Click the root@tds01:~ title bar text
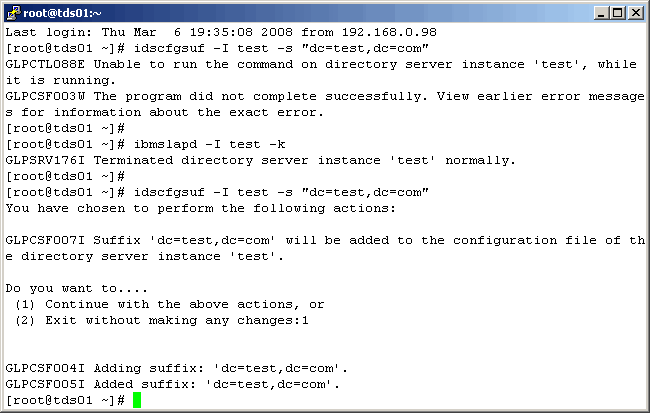This screenshot has height=413, width=650. coord(62,12)
